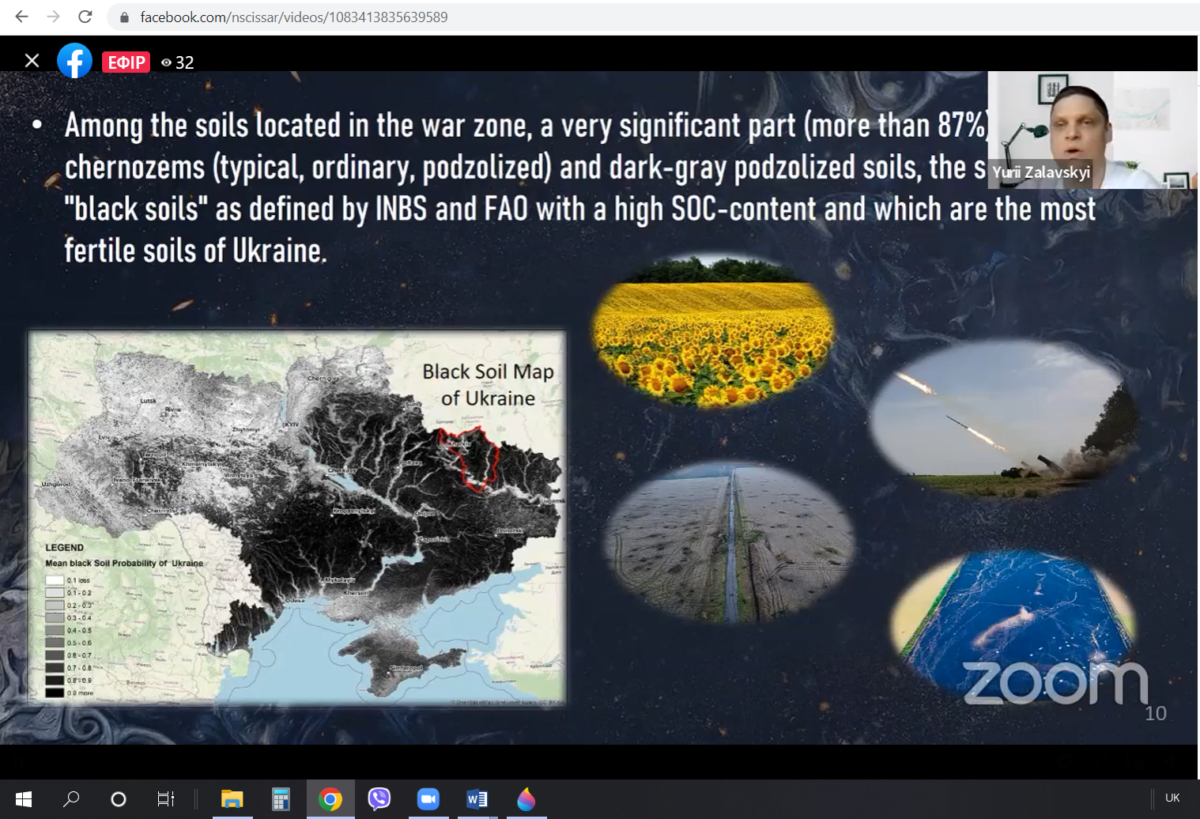Image resolution: width=1200 pixels, height=819 pixels.
Task: Open Viber from the taskbar
Action: coord(379,799)
